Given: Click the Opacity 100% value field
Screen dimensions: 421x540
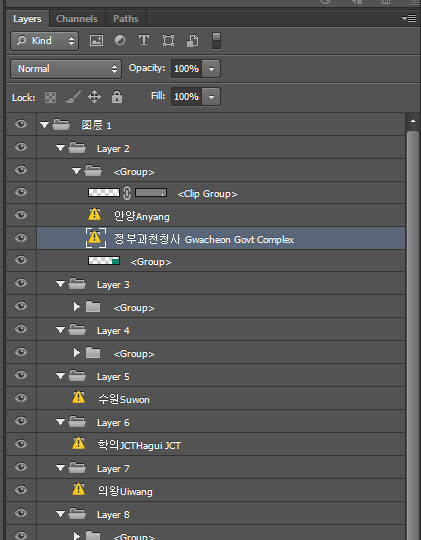Looking at the screenshot, I should tap(186, 69).
